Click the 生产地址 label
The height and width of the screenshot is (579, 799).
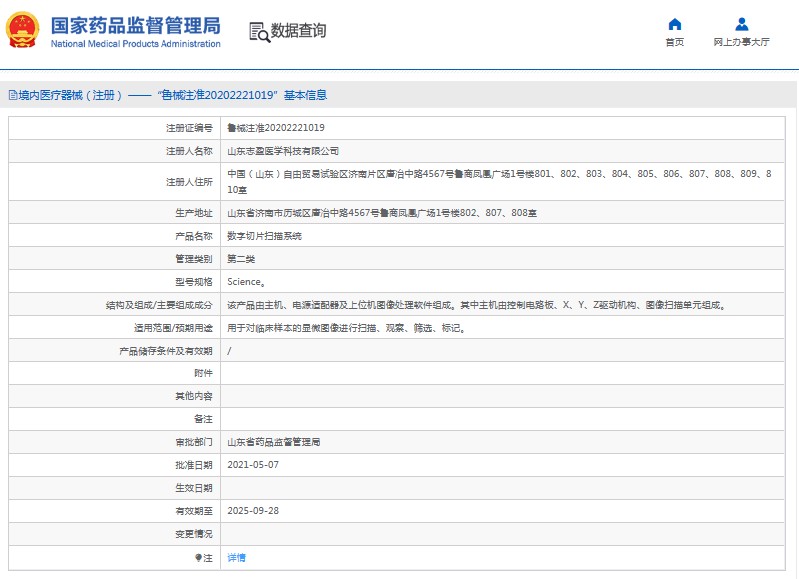click(x=194, y=213)
